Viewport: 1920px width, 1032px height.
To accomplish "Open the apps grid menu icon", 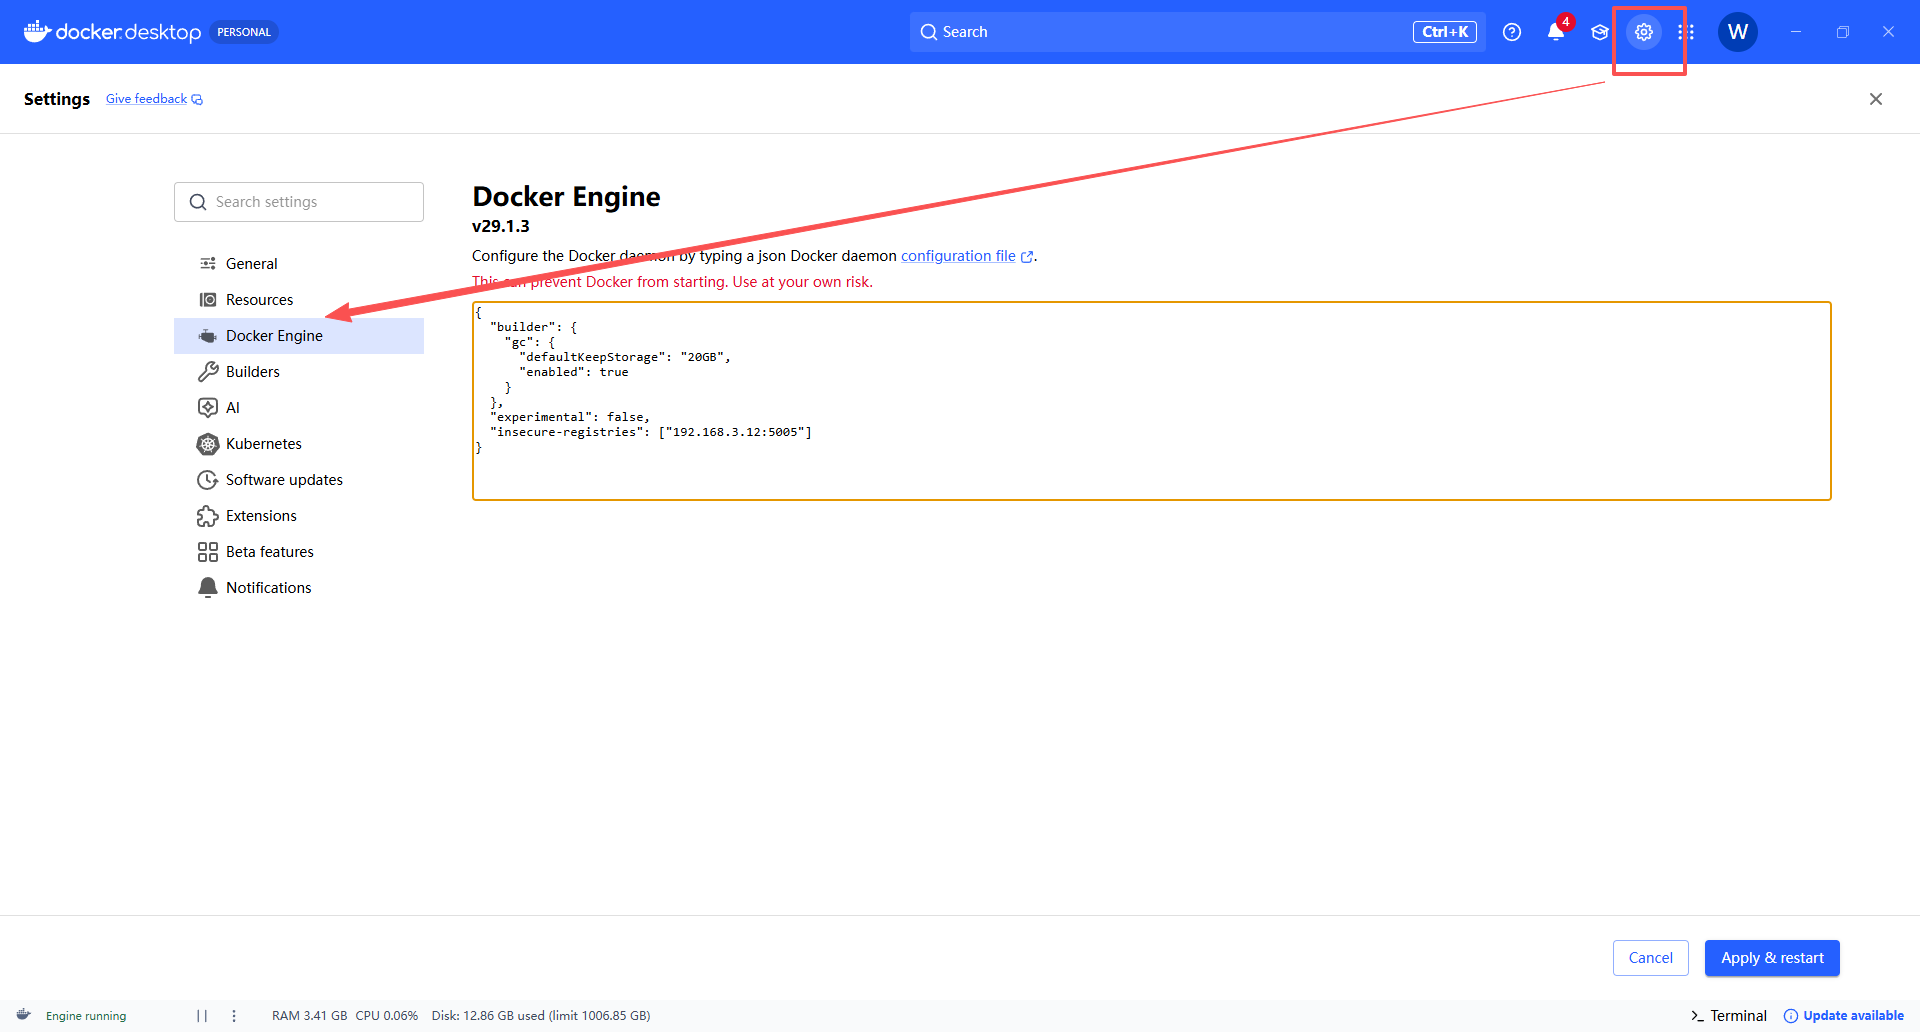I will tap(1686, 32).
